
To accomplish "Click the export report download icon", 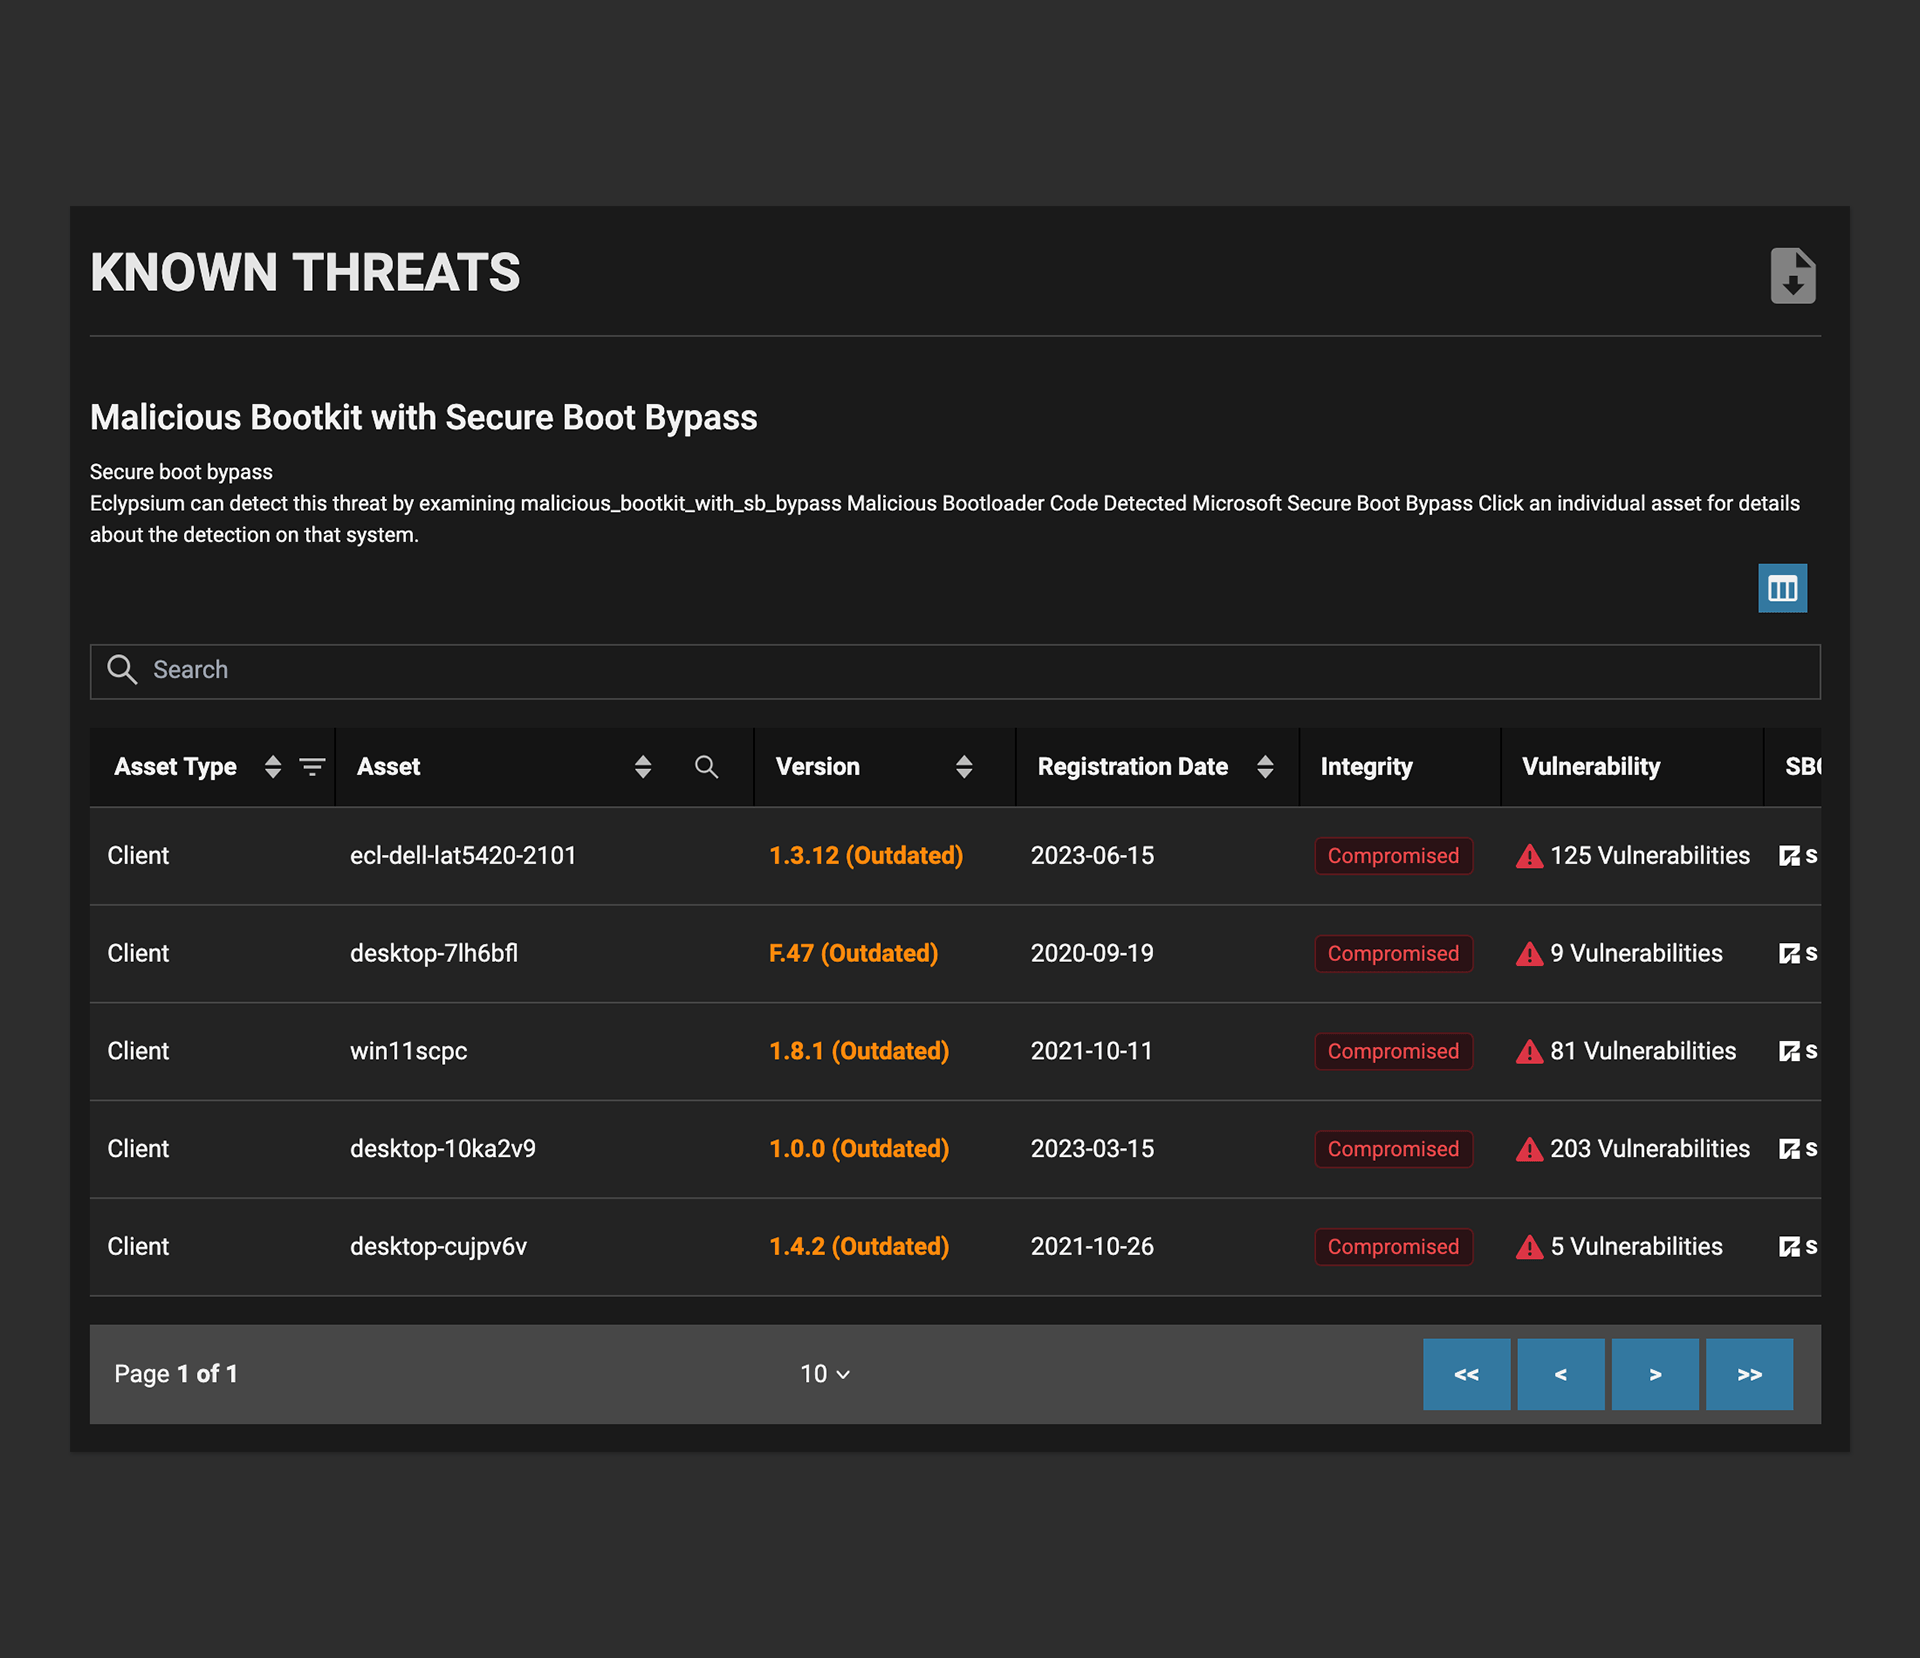I will click(1792, 275).
